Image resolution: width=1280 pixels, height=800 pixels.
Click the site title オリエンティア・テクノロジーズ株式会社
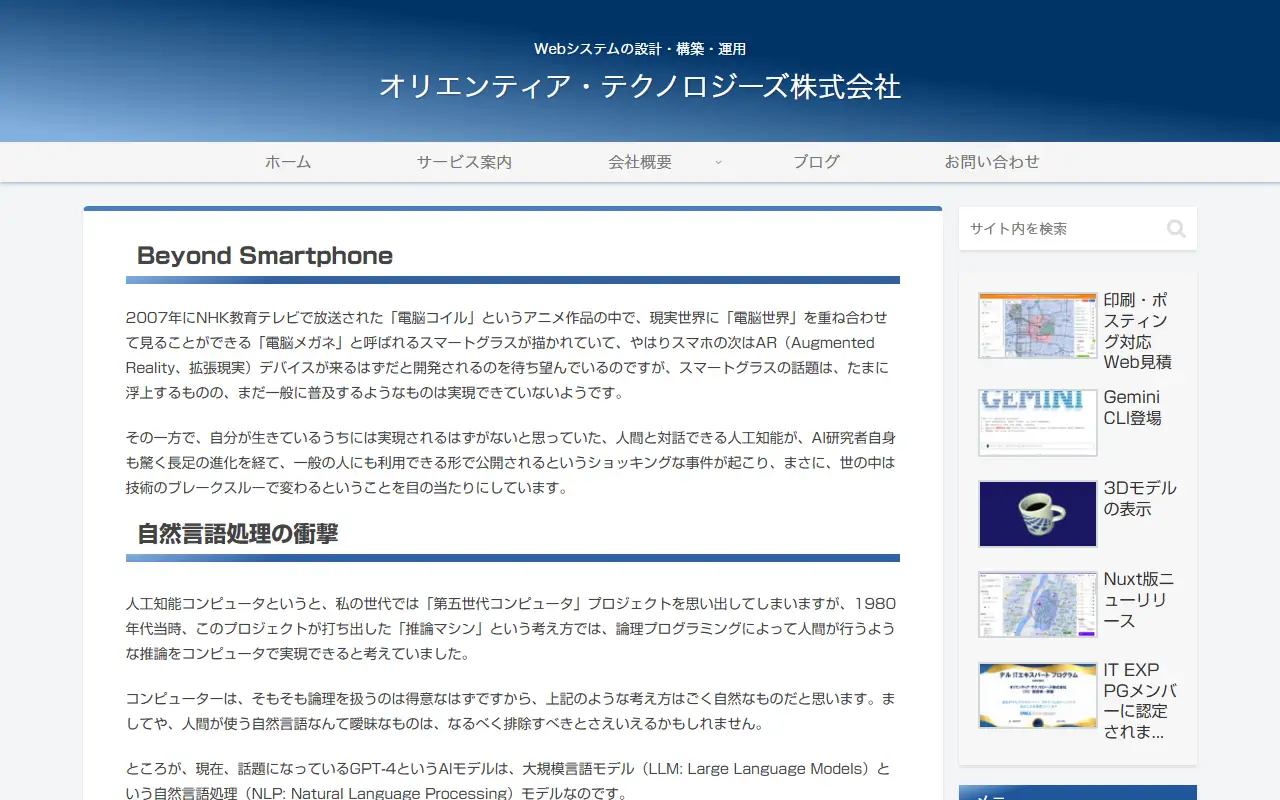tap(640, 87)
